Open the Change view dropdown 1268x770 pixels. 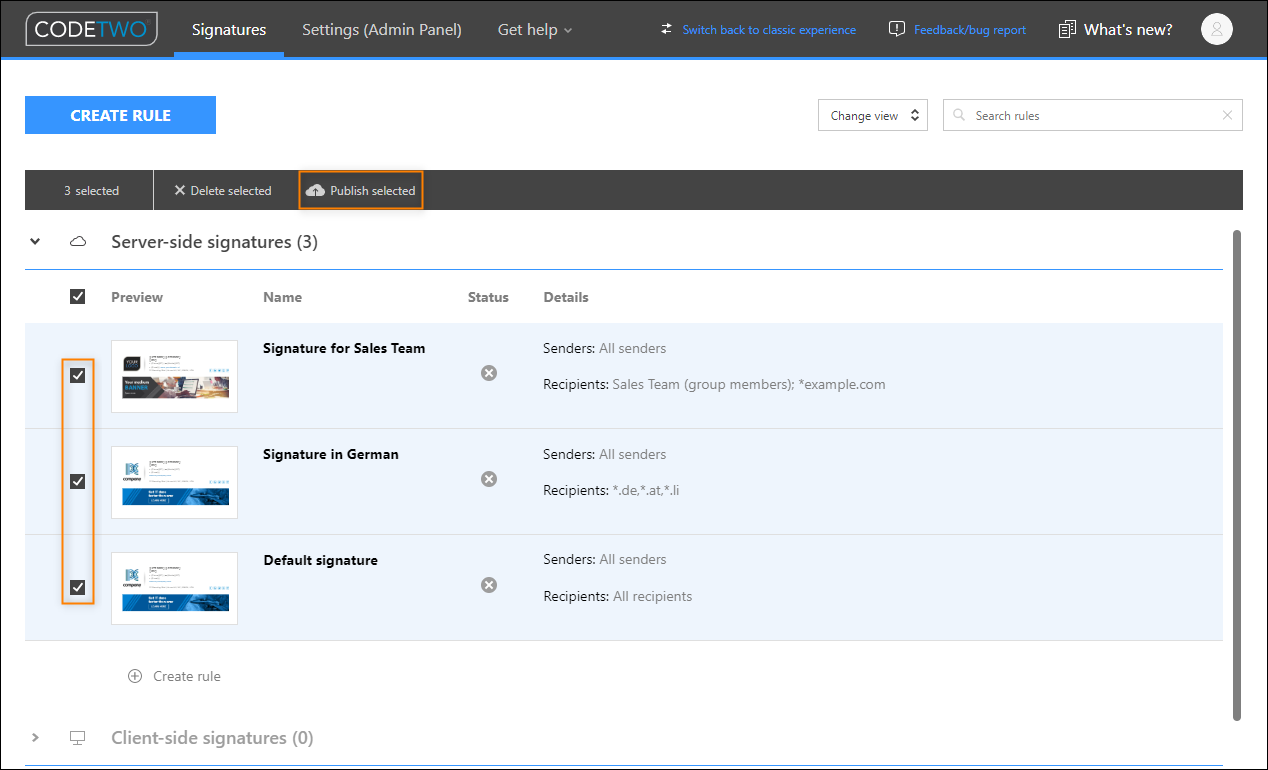pos(873,115)
